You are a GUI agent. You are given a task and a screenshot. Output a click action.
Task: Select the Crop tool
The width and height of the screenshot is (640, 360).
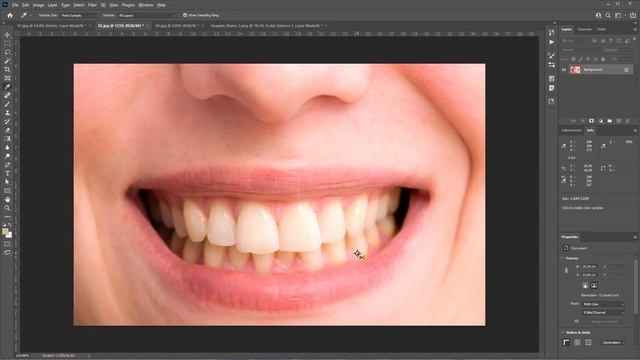coord(7,69)
